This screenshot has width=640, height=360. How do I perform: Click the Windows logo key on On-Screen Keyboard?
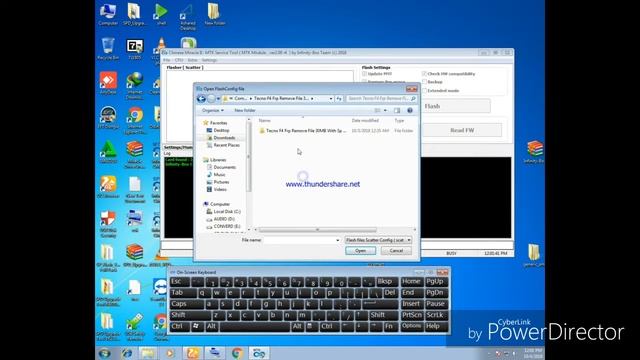coord(197,326)
